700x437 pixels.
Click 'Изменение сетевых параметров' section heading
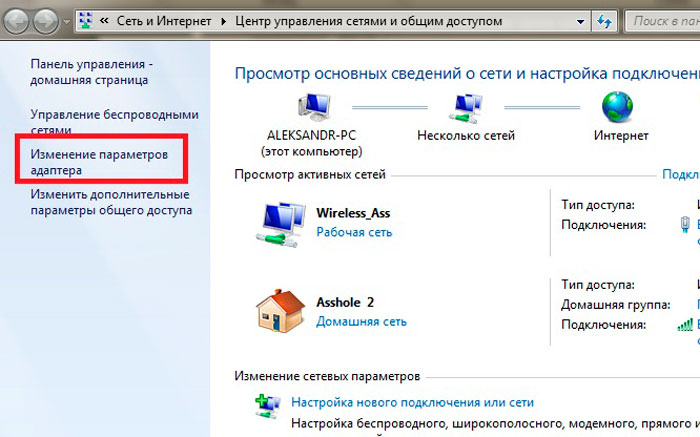327,376
